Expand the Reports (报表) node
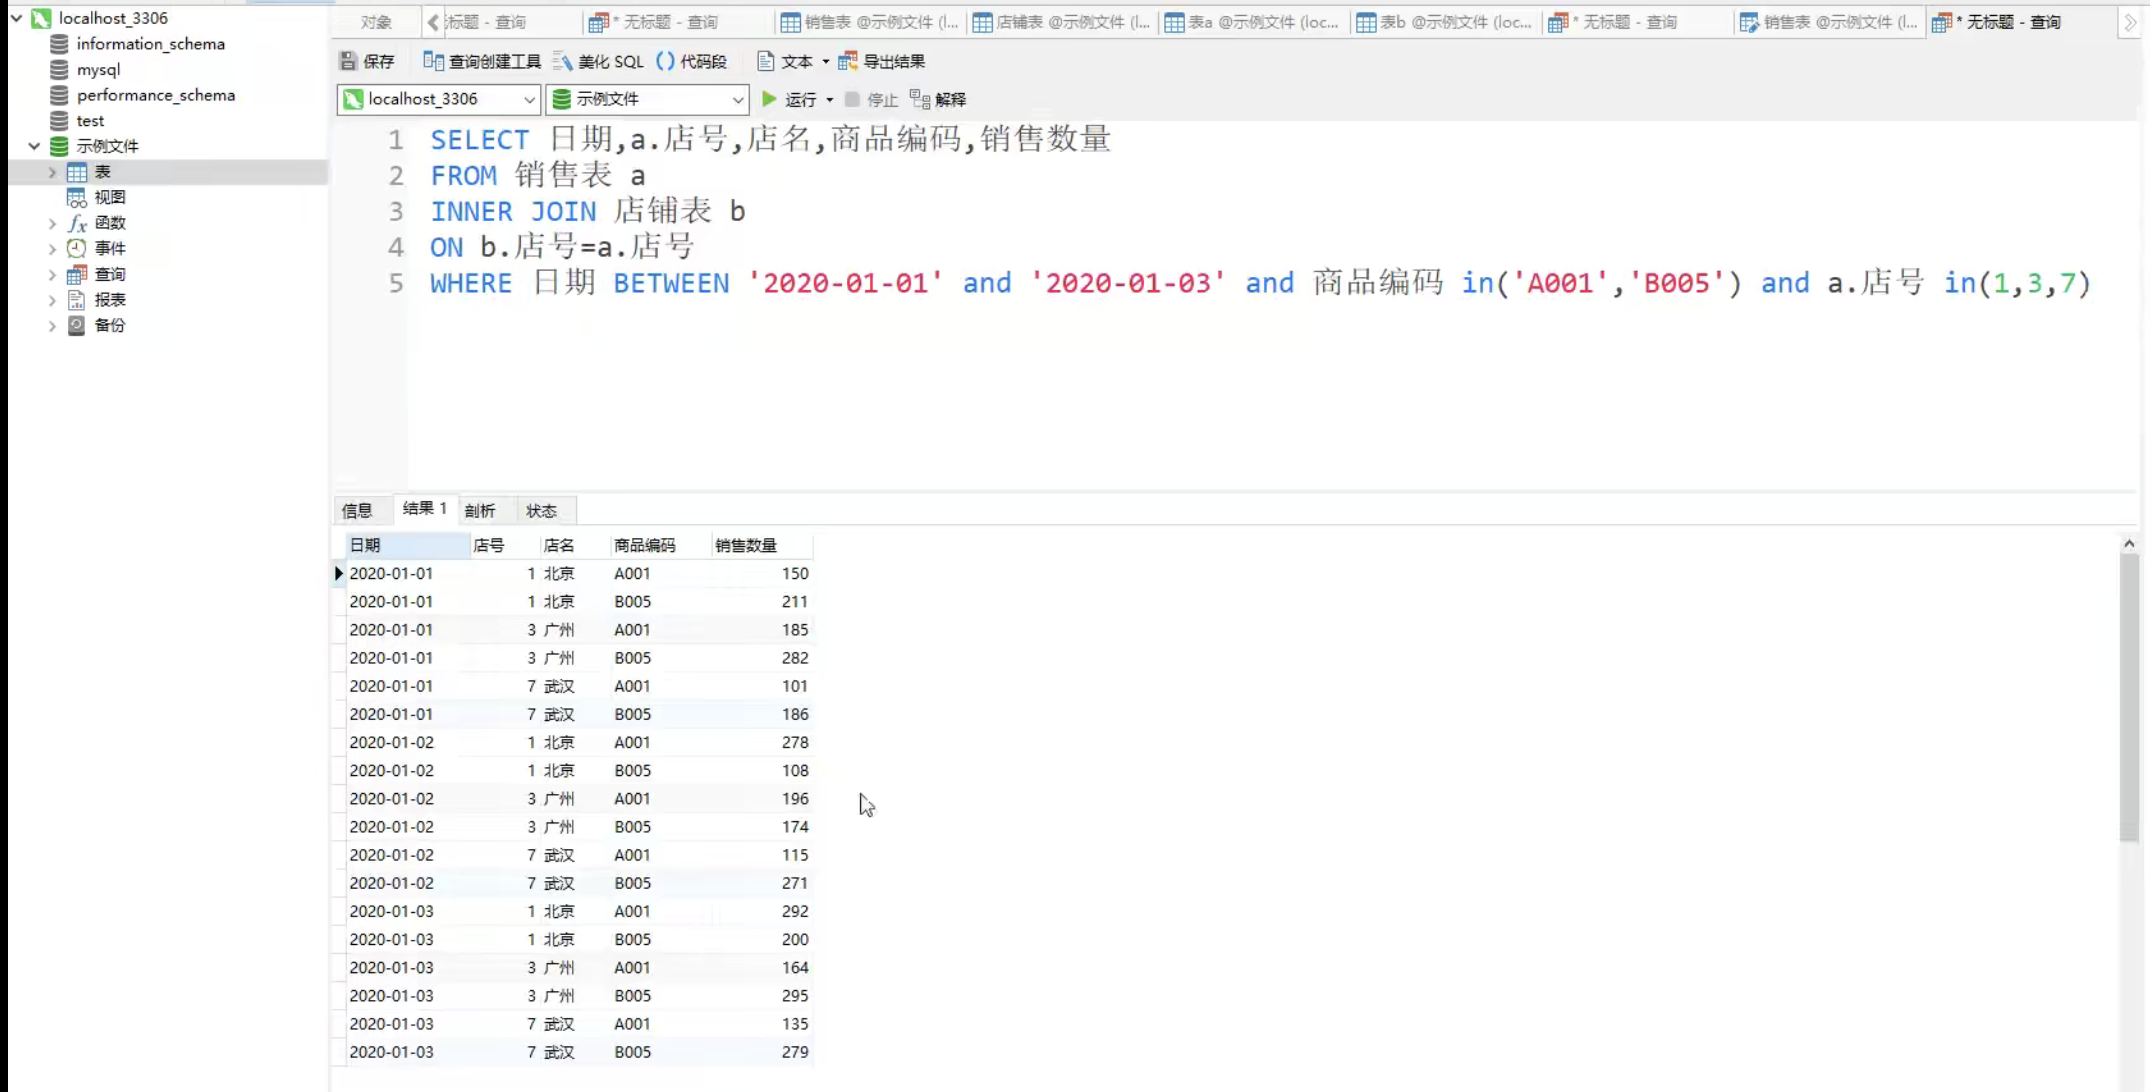Image resolution: width=2150 pixels, height=1092 pixels. coord(52,299)
